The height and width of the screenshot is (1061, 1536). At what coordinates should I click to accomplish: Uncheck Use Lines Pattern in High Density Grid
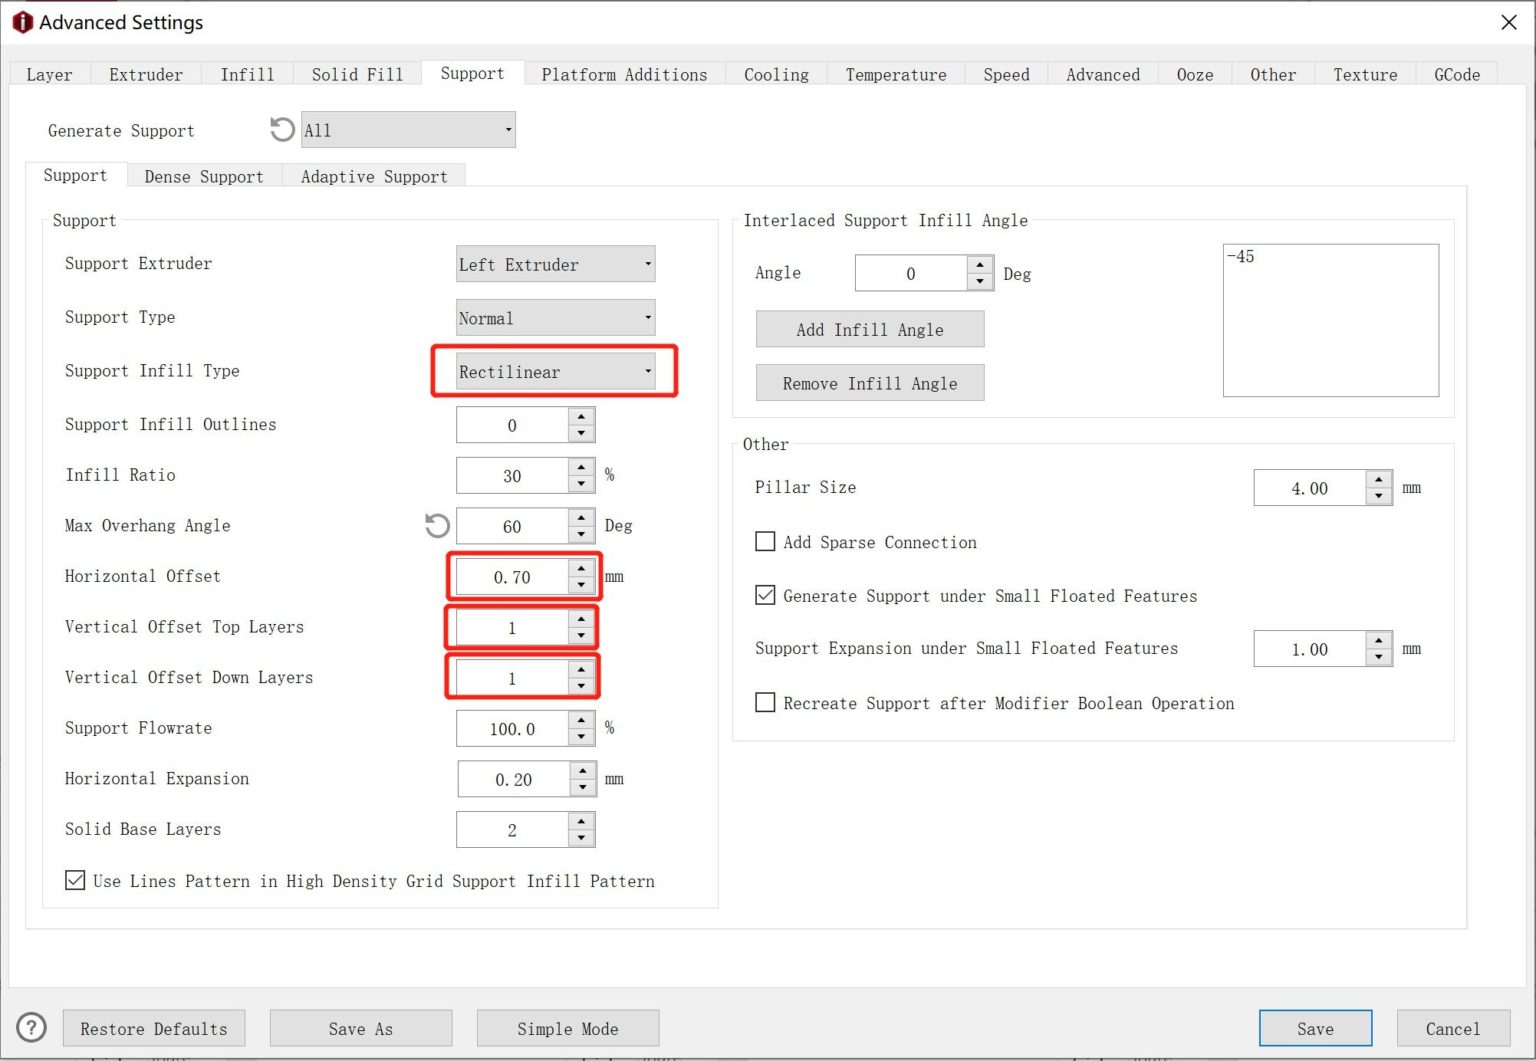click(x=75, y=880)
